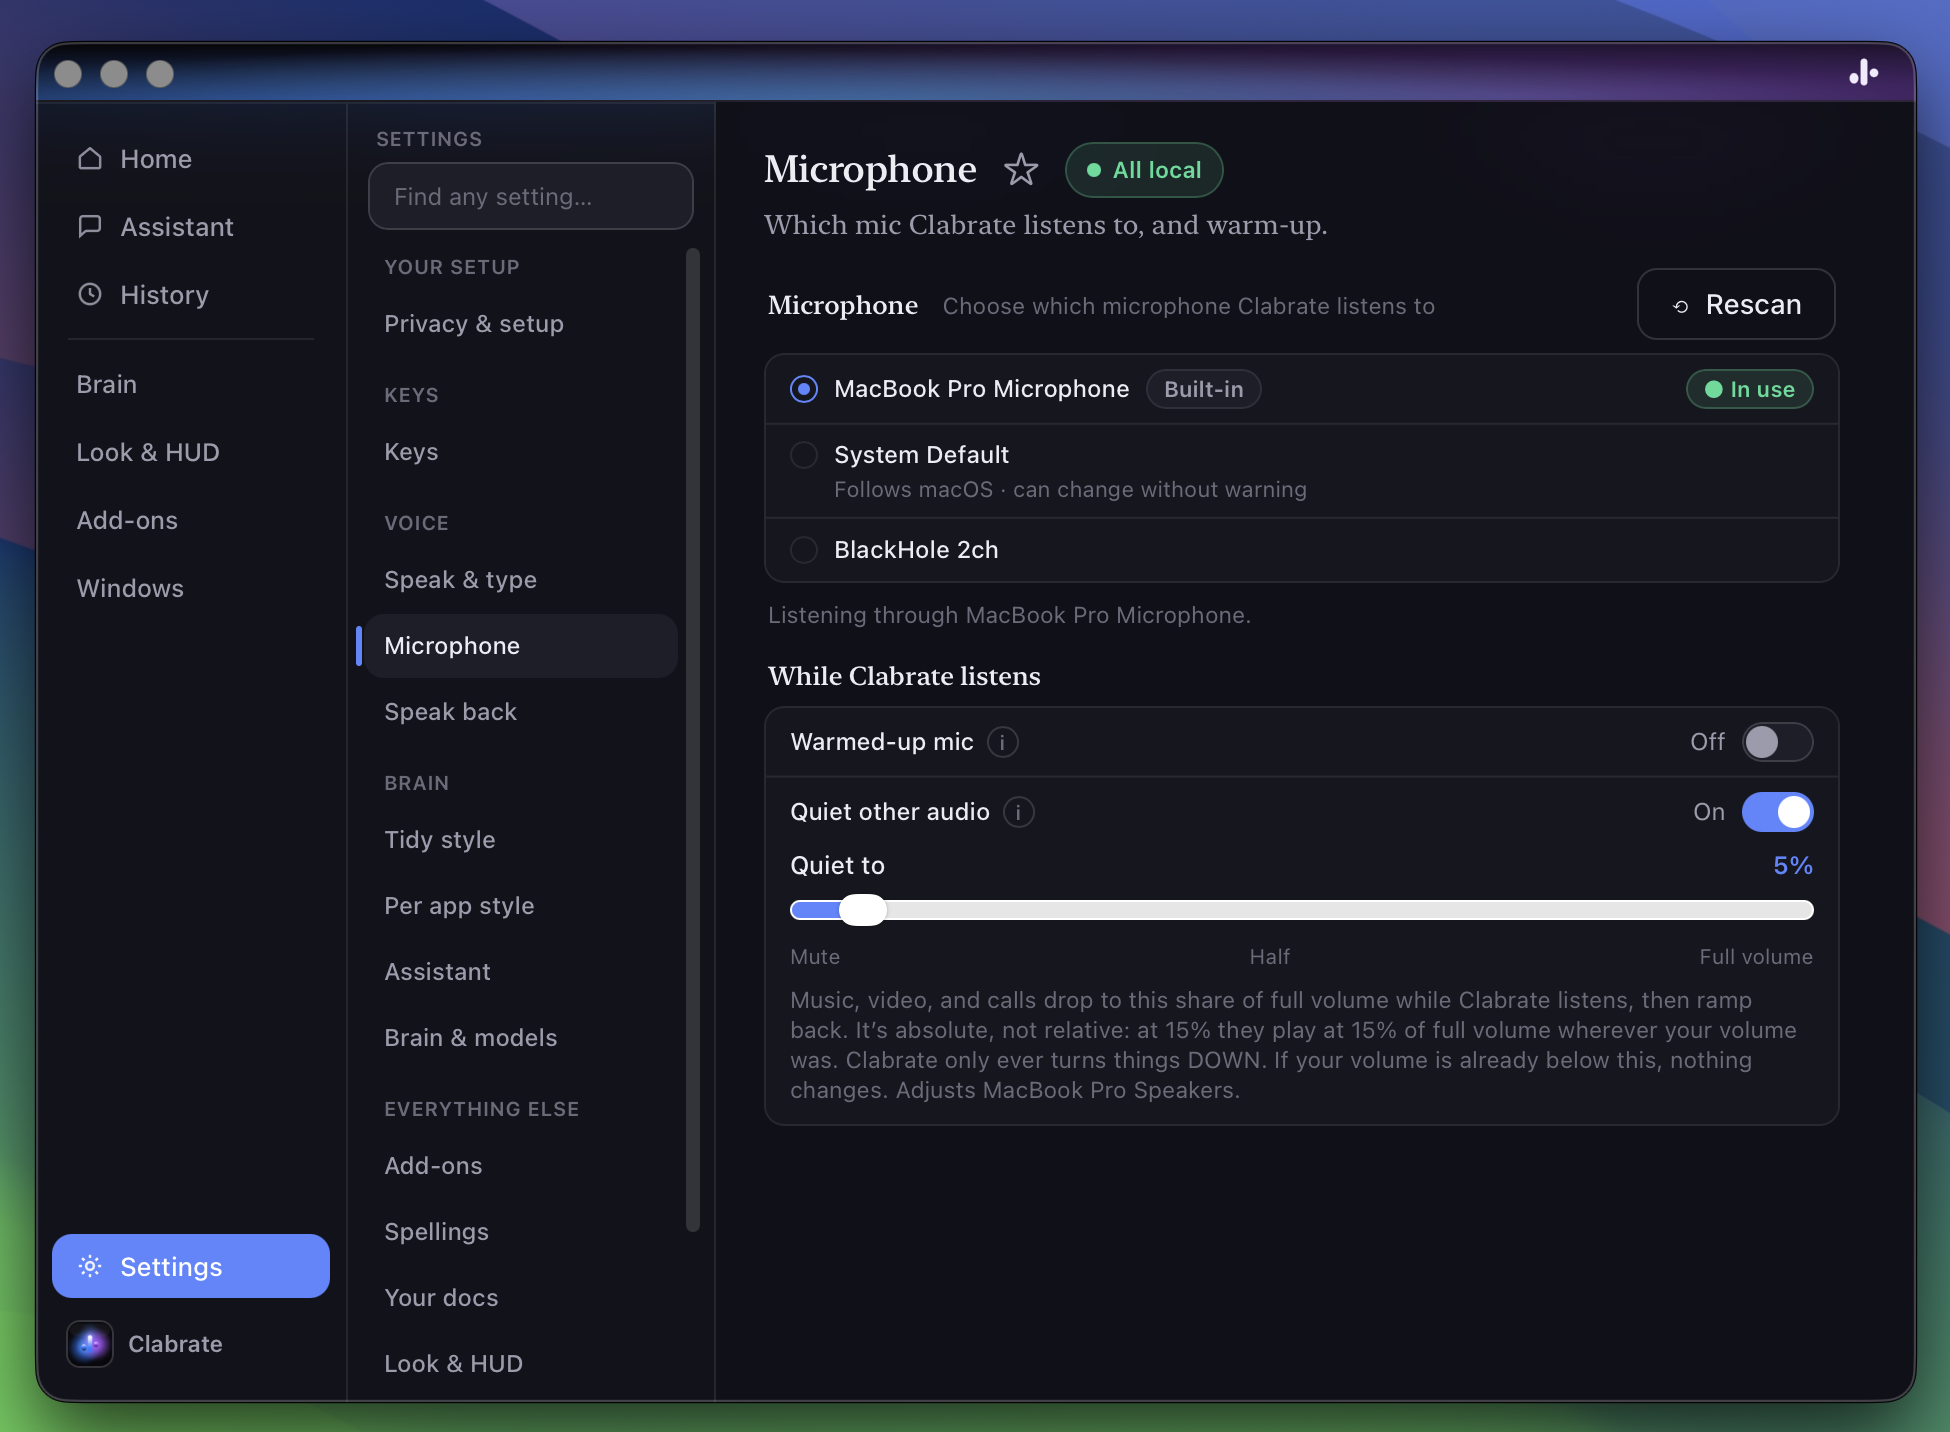Click the Quiet to slider thumb
Screen dimensions: 1950x1432
point(862,910)
